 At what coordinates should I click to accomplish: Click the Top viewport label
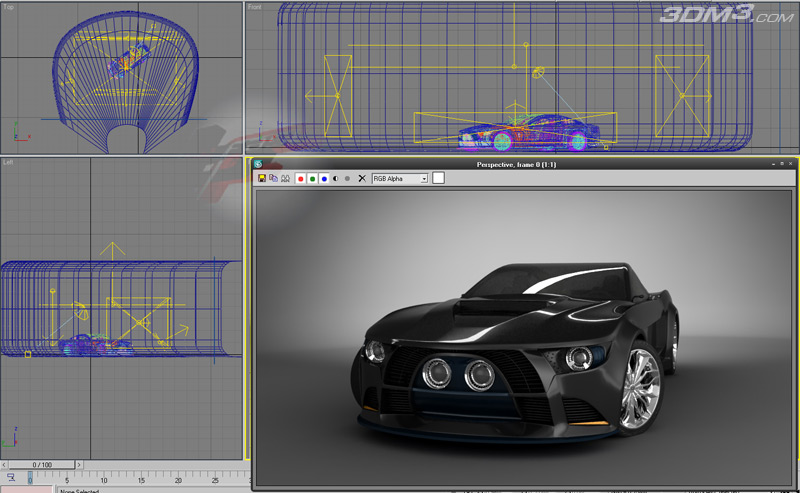[9, 7]
